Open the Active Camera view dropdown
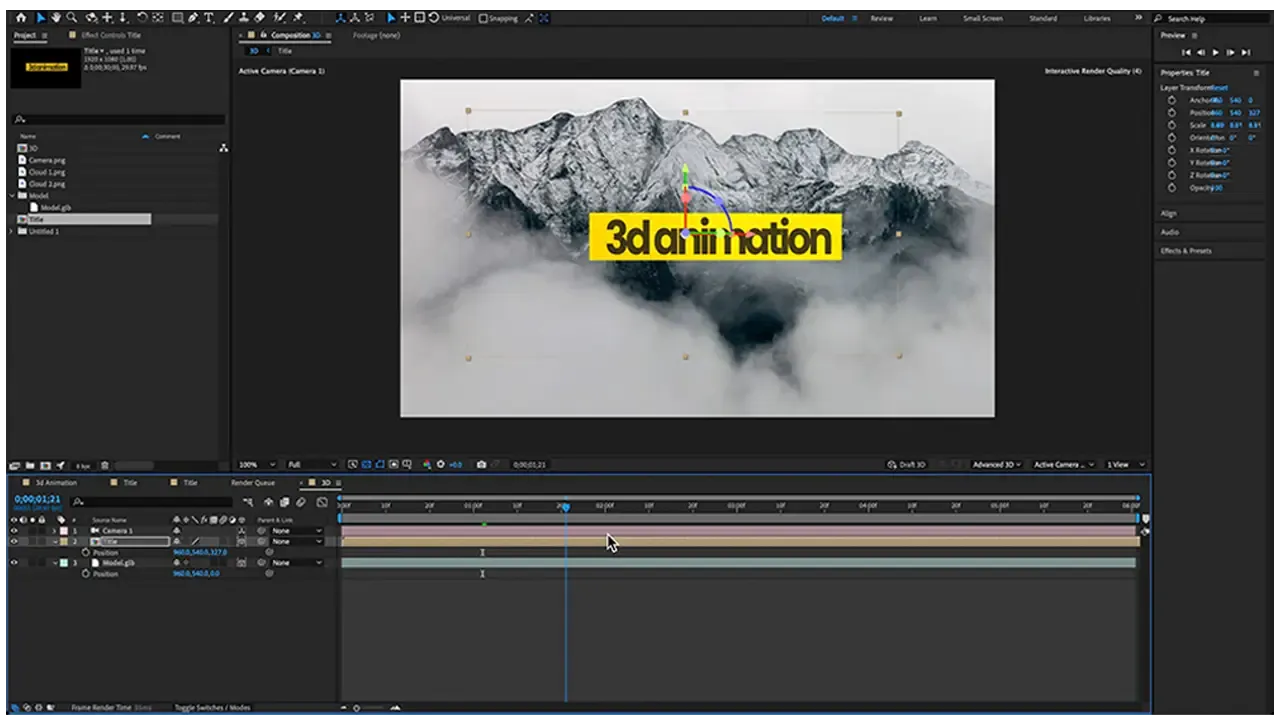 click(x=1064, y=465)
